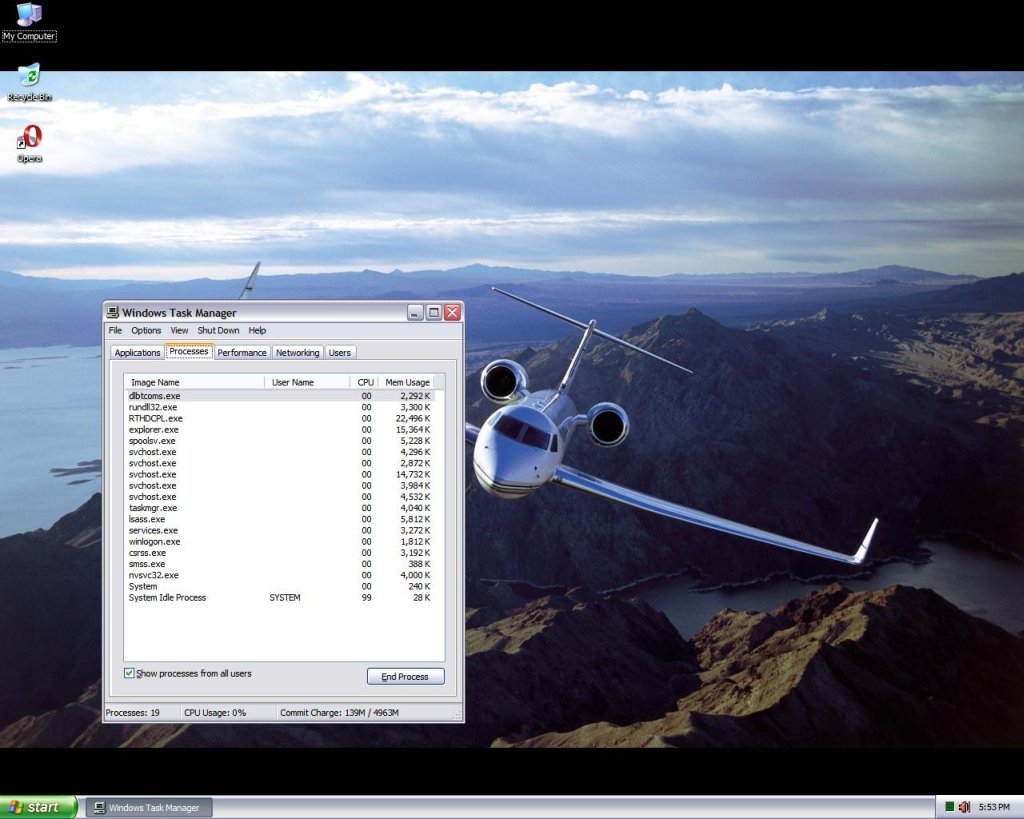Expand the View menu
Image resolution: width=1024 pixels, height=819 pixels.
[x=179, y=331]
